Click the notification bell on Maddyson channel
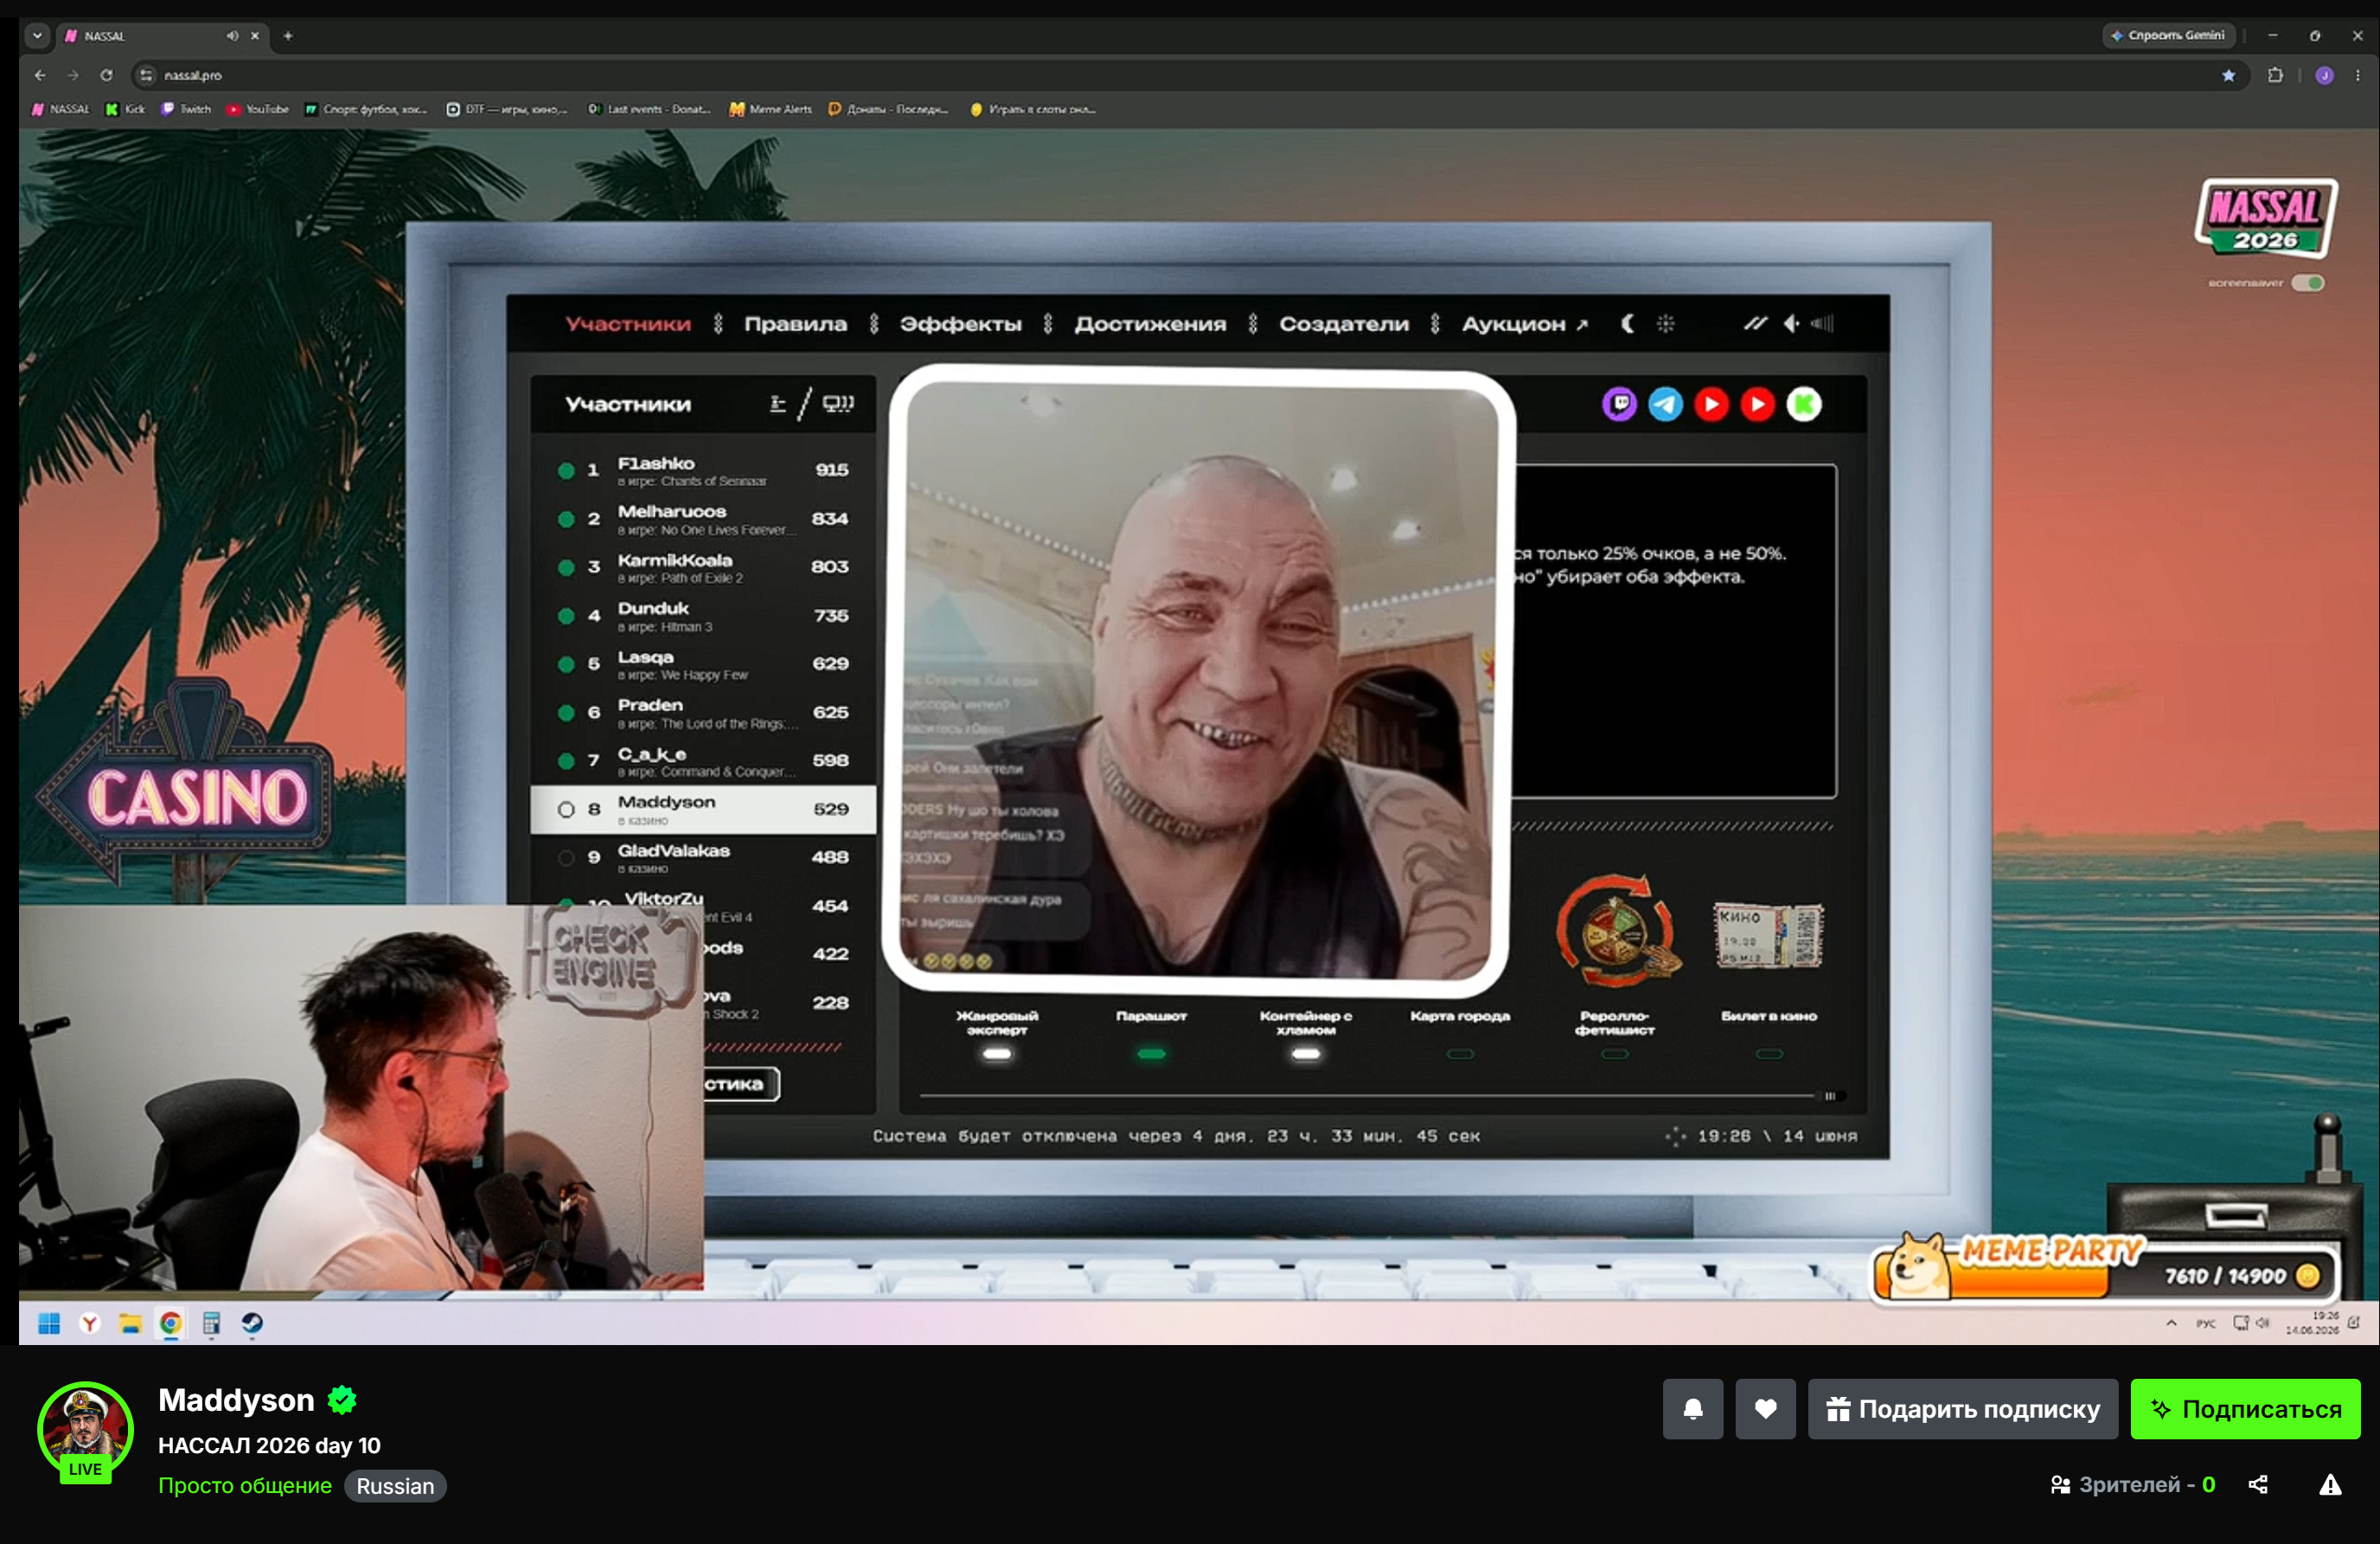This screenshot has height=1544, width=2380. (x=1692, y=1409)
